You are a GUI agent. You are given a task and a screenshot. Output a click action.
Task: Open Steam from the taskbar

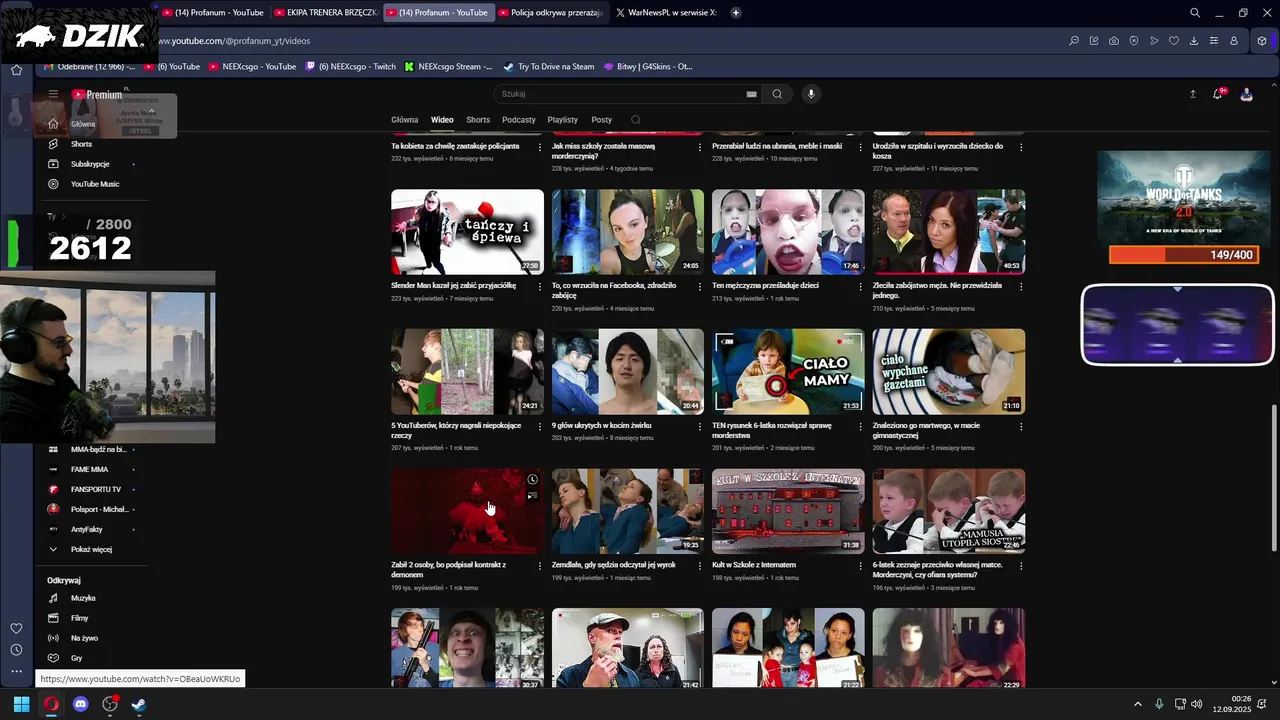(x=139, y=704)
